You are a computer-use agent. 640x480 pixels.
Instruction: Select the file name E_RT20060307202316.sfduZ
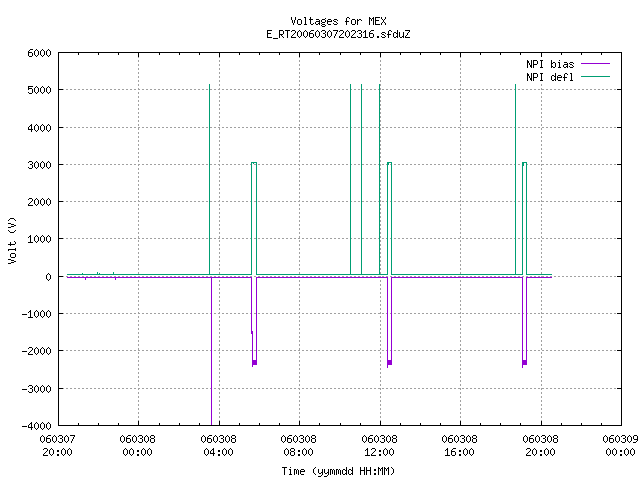pyautogui.click(x=338, y=34)
